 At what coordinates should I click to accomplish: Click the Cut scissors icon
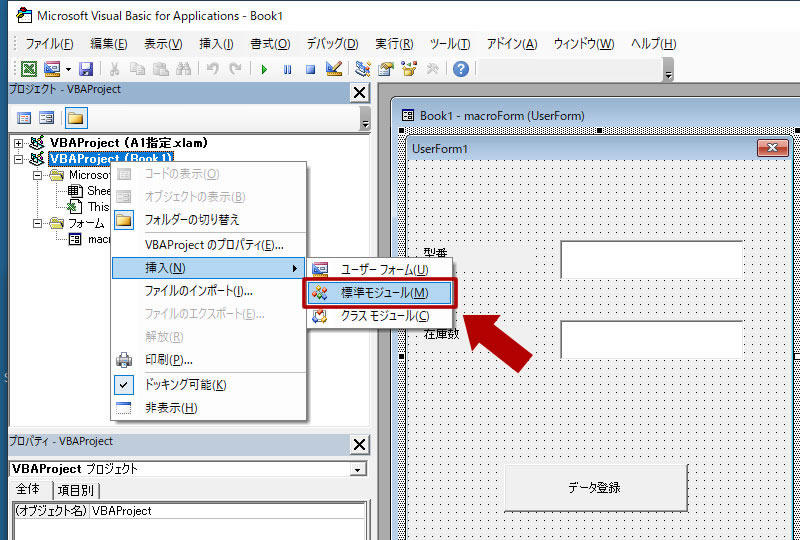click(114, 69)
